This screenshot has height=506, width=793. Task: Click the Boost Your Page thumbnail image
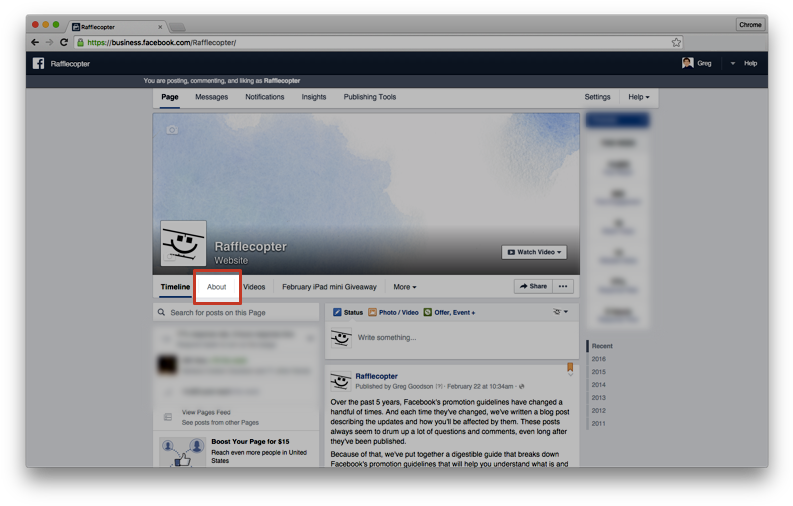point(182,451)
